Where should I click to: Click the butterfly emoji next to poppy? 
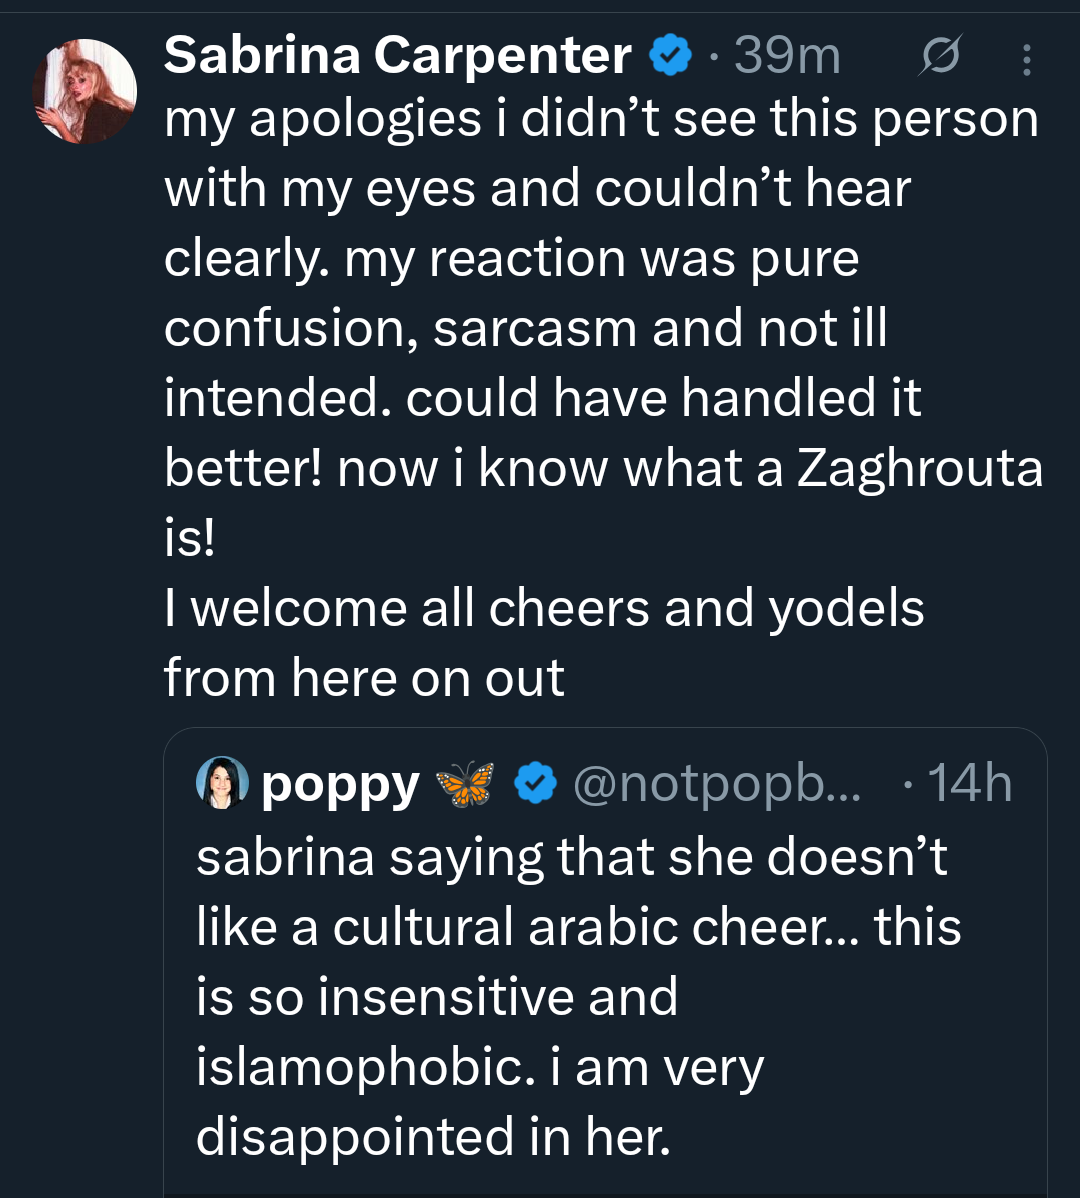(x=464, y=784)
